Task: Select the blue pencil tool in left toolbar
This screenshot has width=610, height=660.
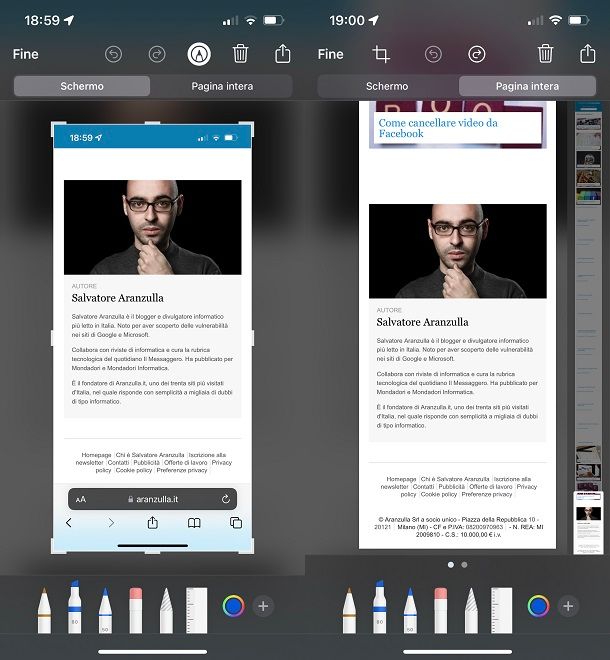Action: tap(105, 611)
